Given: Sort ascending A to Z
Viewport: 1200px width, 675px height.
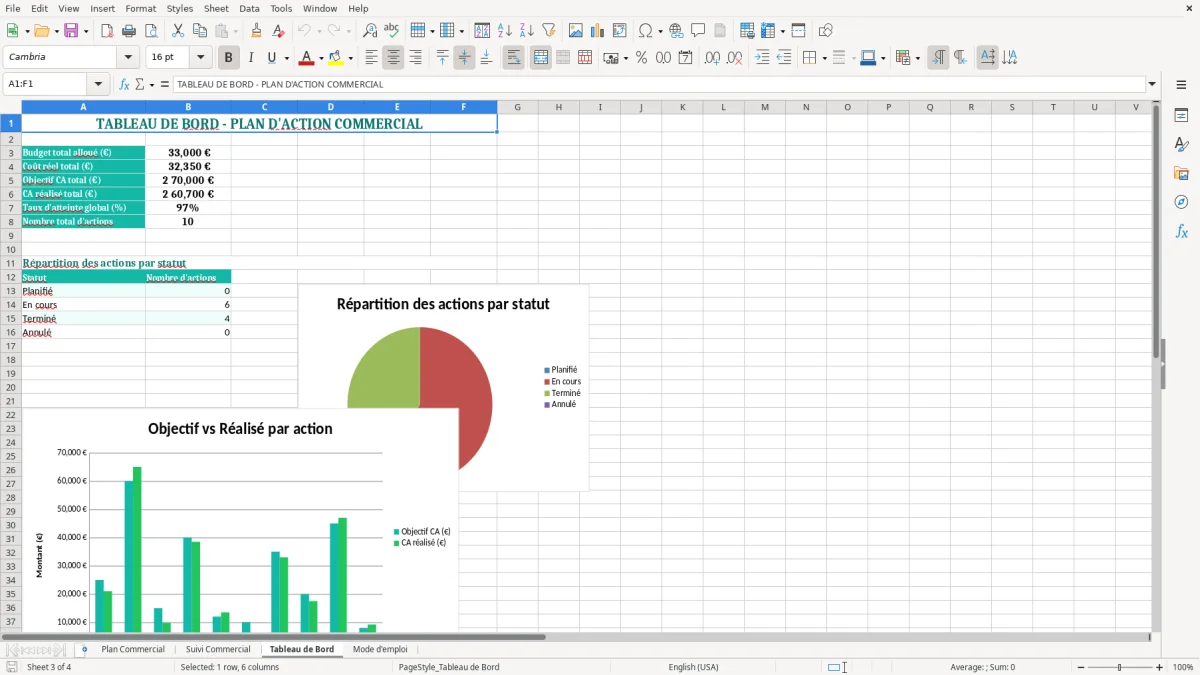Looking at the screenshot, I should pyautogui.click(x=505, y=31).
